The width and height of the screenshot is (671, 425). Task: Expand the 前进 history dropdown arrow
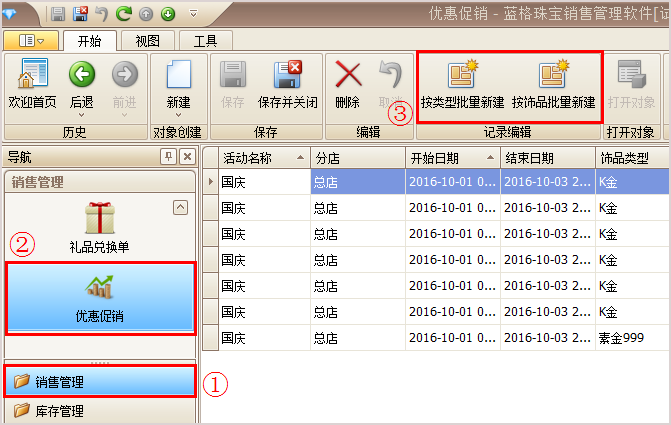coord(125,115)
